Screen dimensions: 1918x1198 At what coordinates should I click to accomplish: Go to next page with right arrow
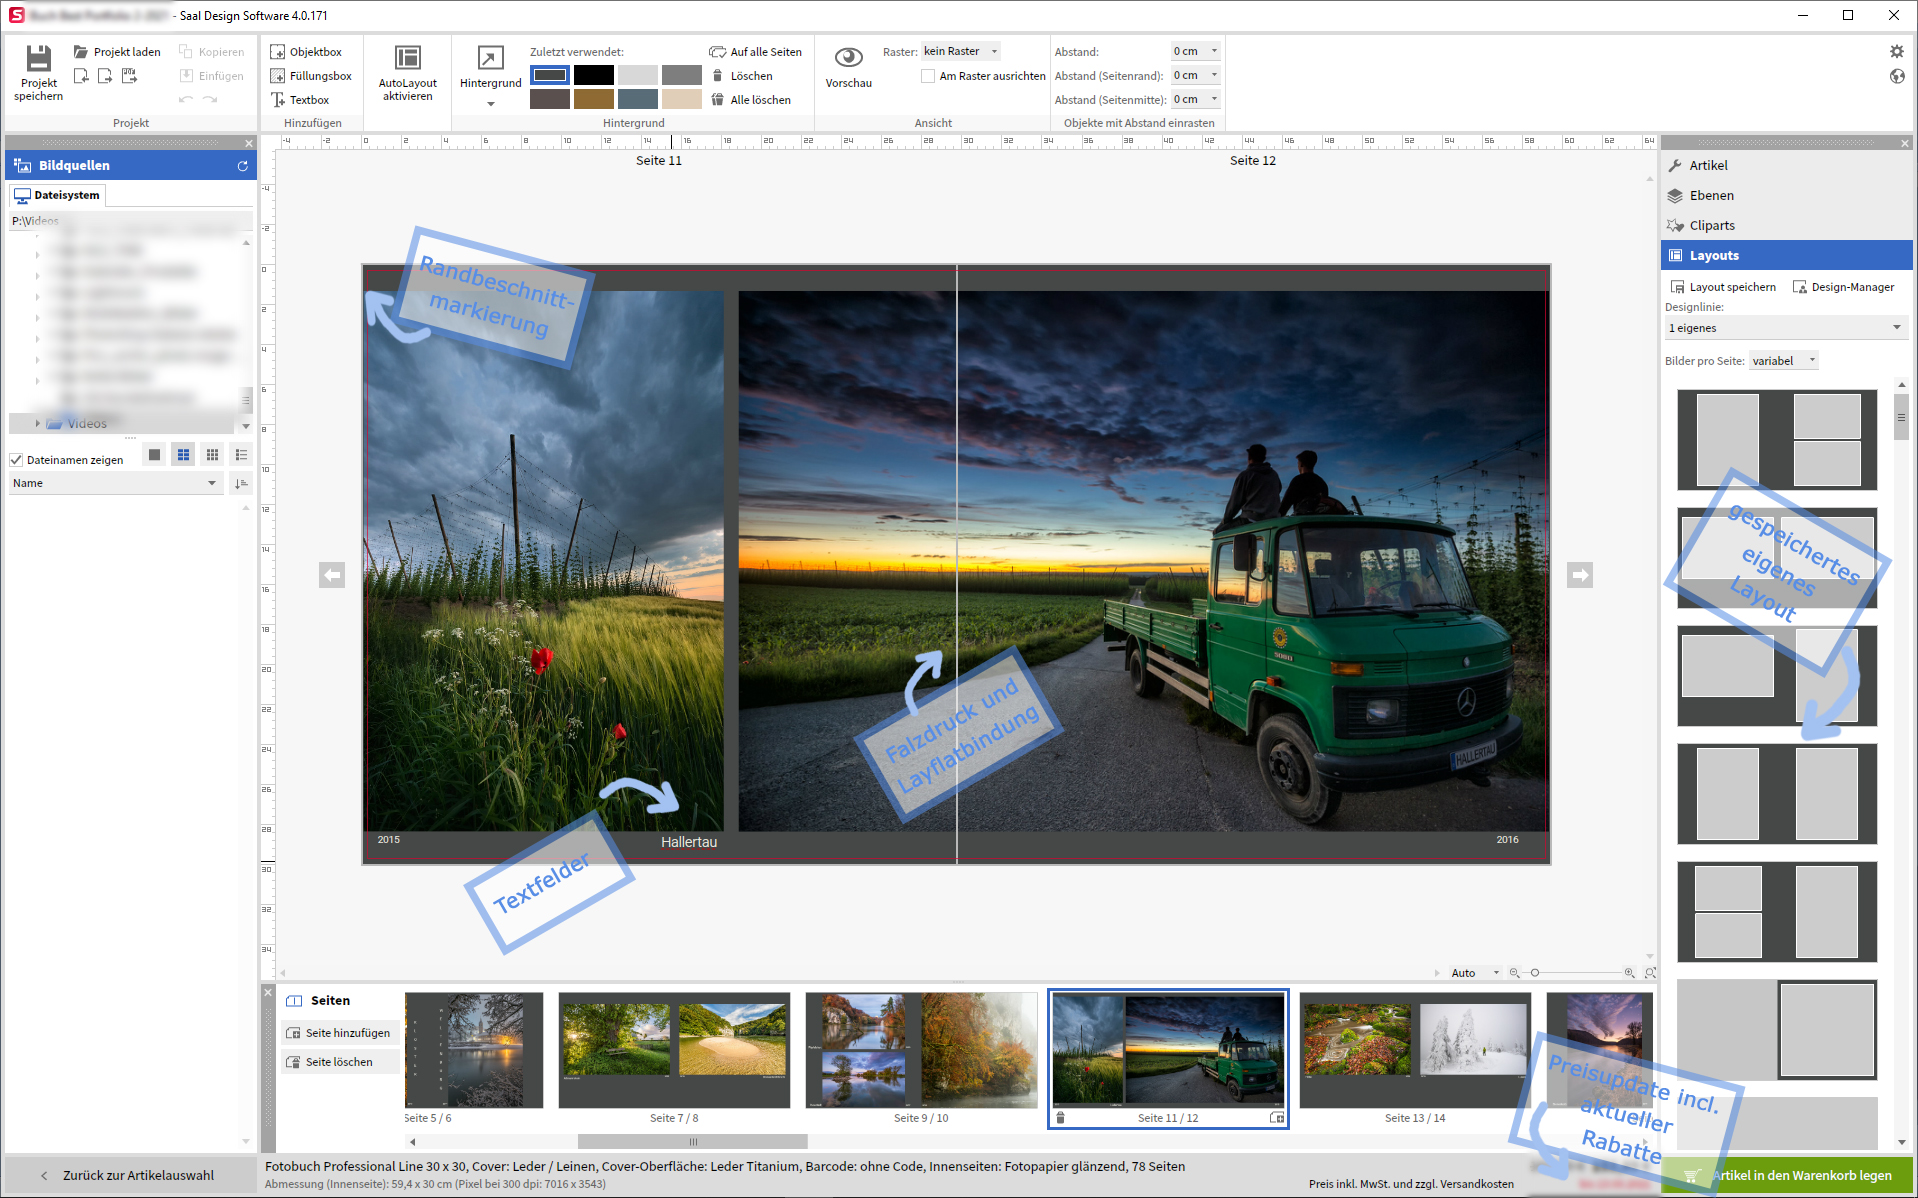coord(1579,575)
